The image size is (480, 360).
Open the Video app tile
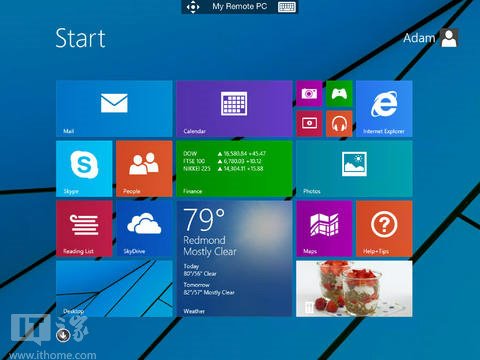[x=309, y=123]
